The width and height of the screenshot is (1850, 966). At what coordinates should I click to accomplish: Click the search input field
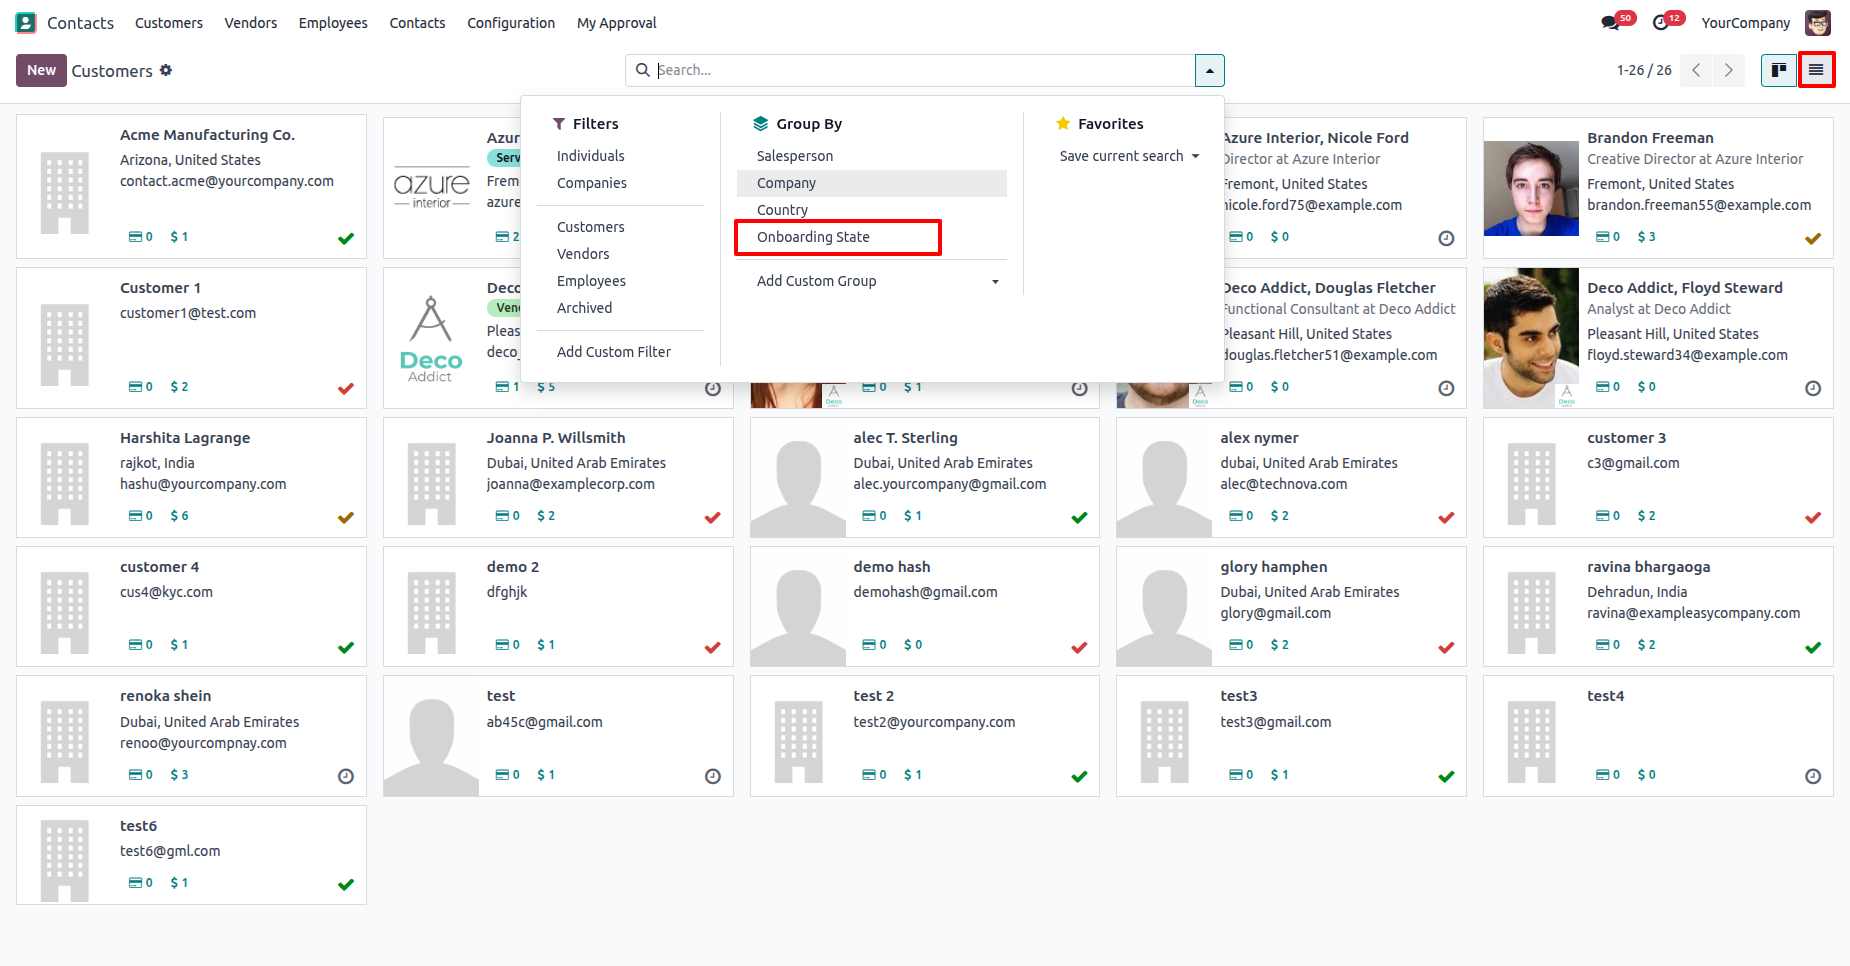[923, 70]
